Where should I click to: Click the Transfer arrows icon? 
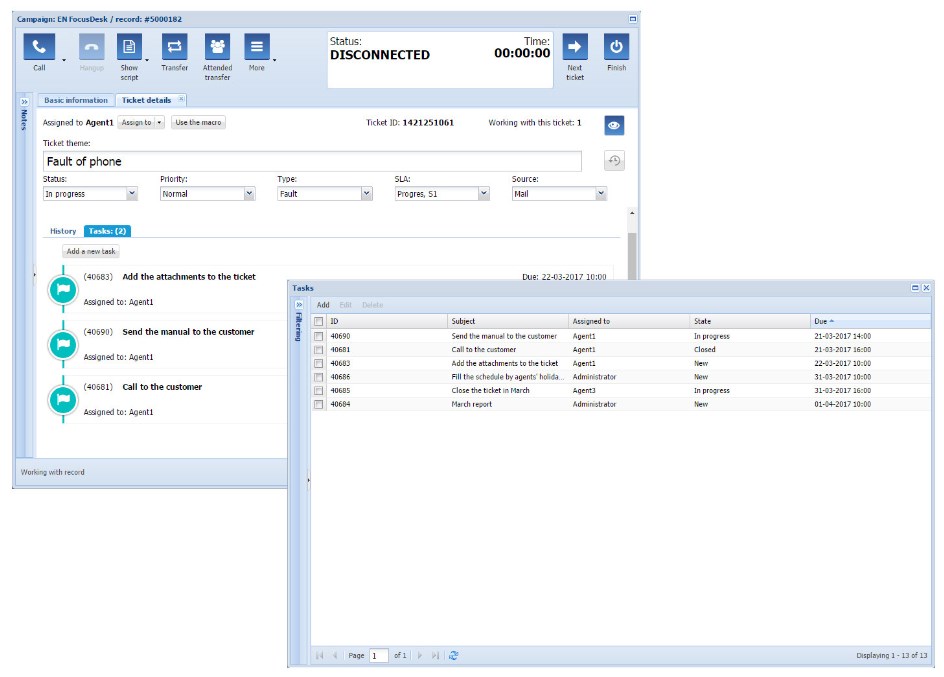174,47
